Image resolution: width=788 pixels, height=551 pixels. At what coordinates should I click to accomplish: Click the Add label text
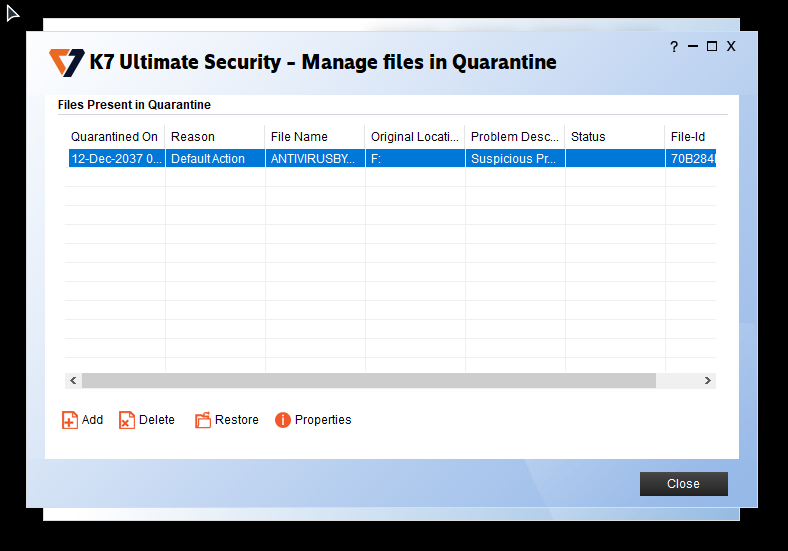(x=92, y=420)
